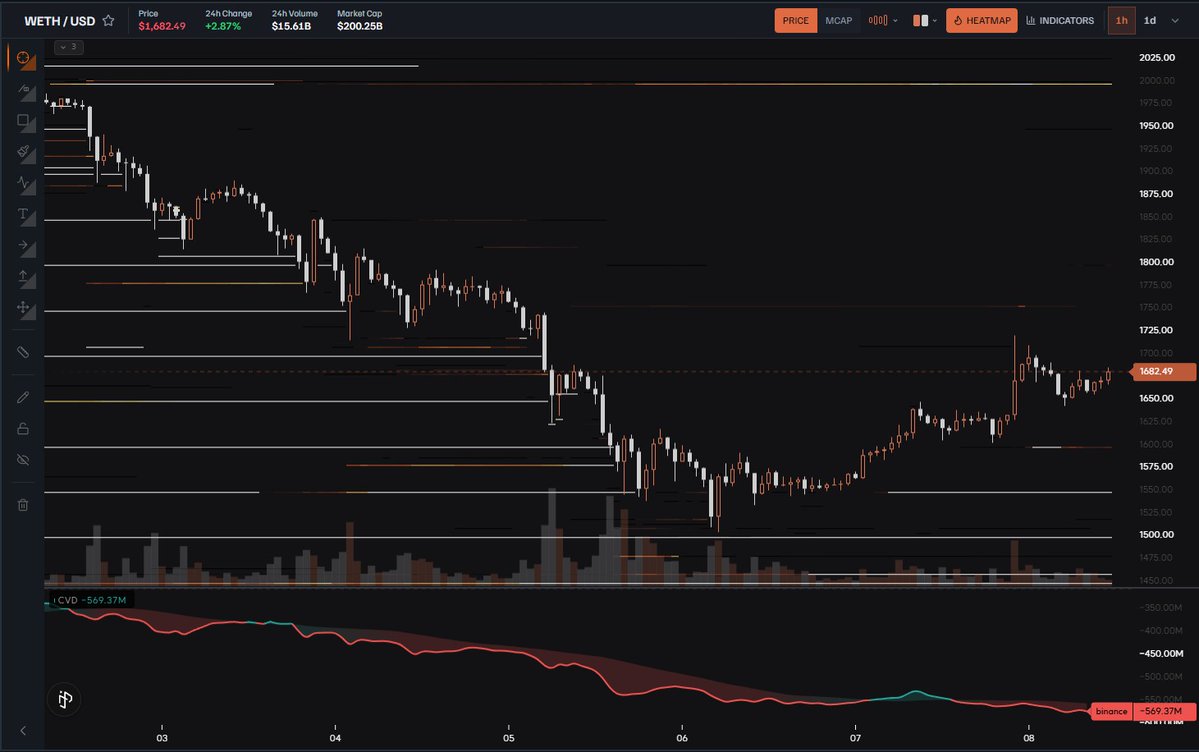Toggle the HEATMAP overlay button
The width and height of the screenshot is (1199, 752).
click(981, 21)
